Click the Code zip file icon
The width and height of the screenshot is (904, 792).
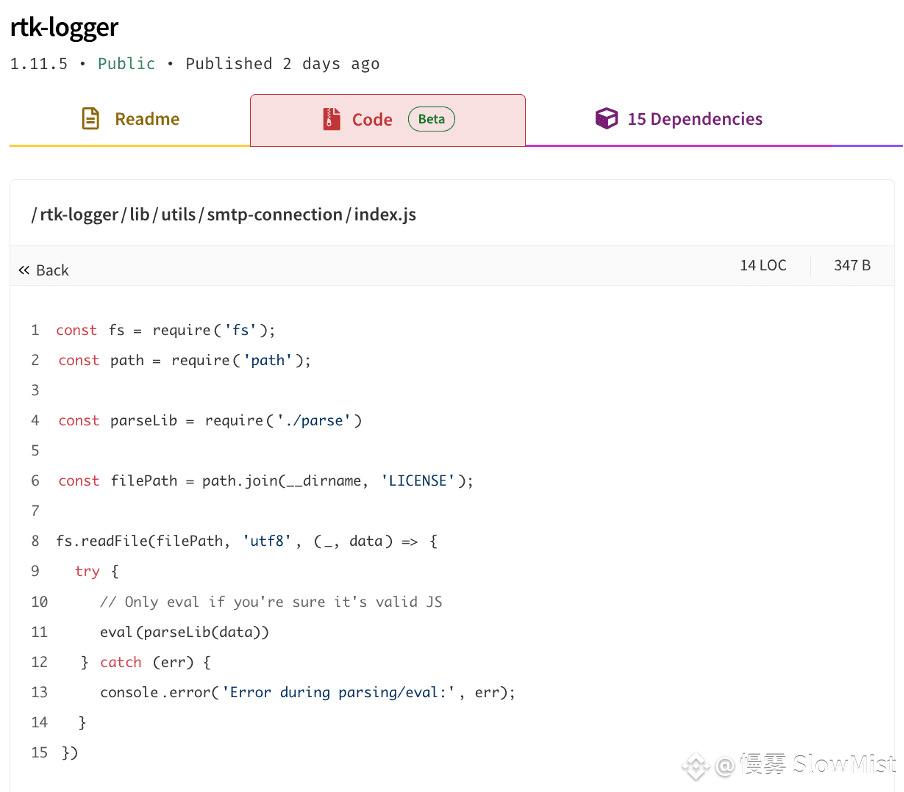(332, 119)
